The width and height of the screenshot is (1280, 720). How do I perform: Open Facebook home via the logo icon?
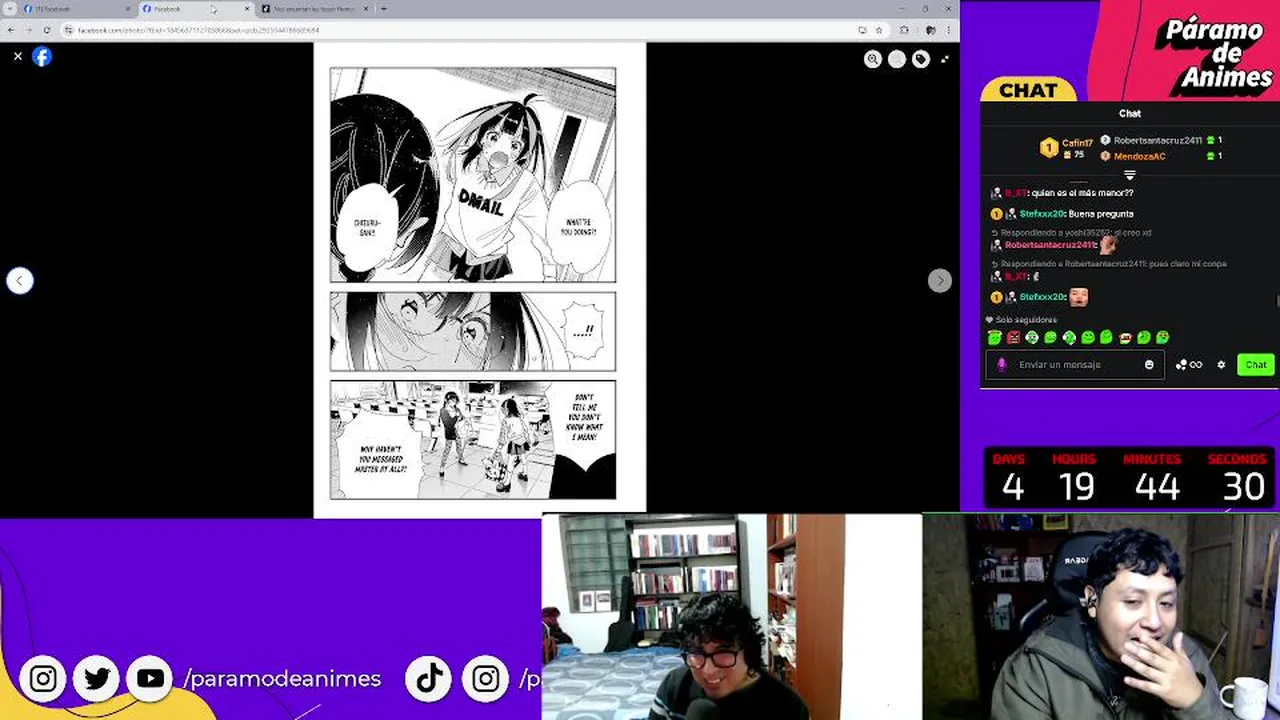click(x=42, y=57)
